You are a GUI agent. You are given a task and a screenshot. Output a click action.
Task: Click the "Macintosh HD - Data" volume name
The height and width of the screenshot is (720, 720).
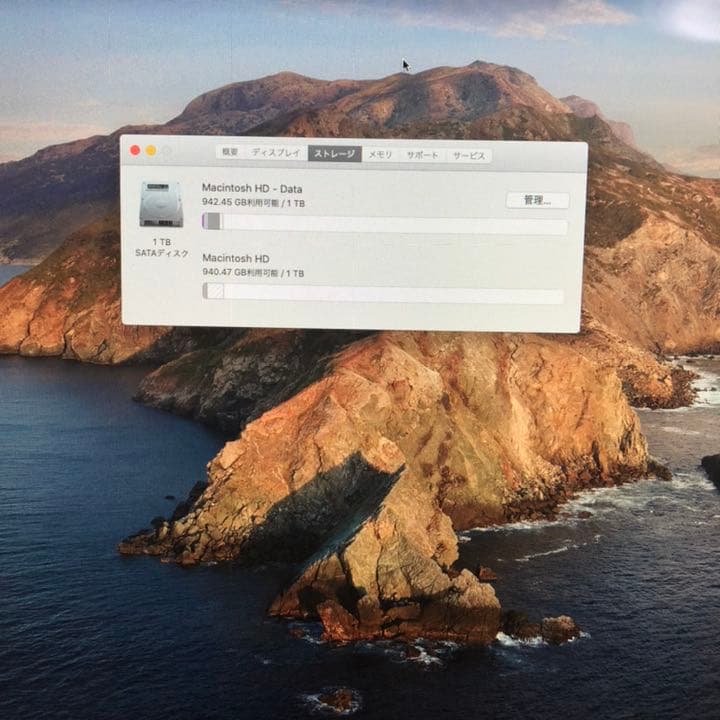252,189
